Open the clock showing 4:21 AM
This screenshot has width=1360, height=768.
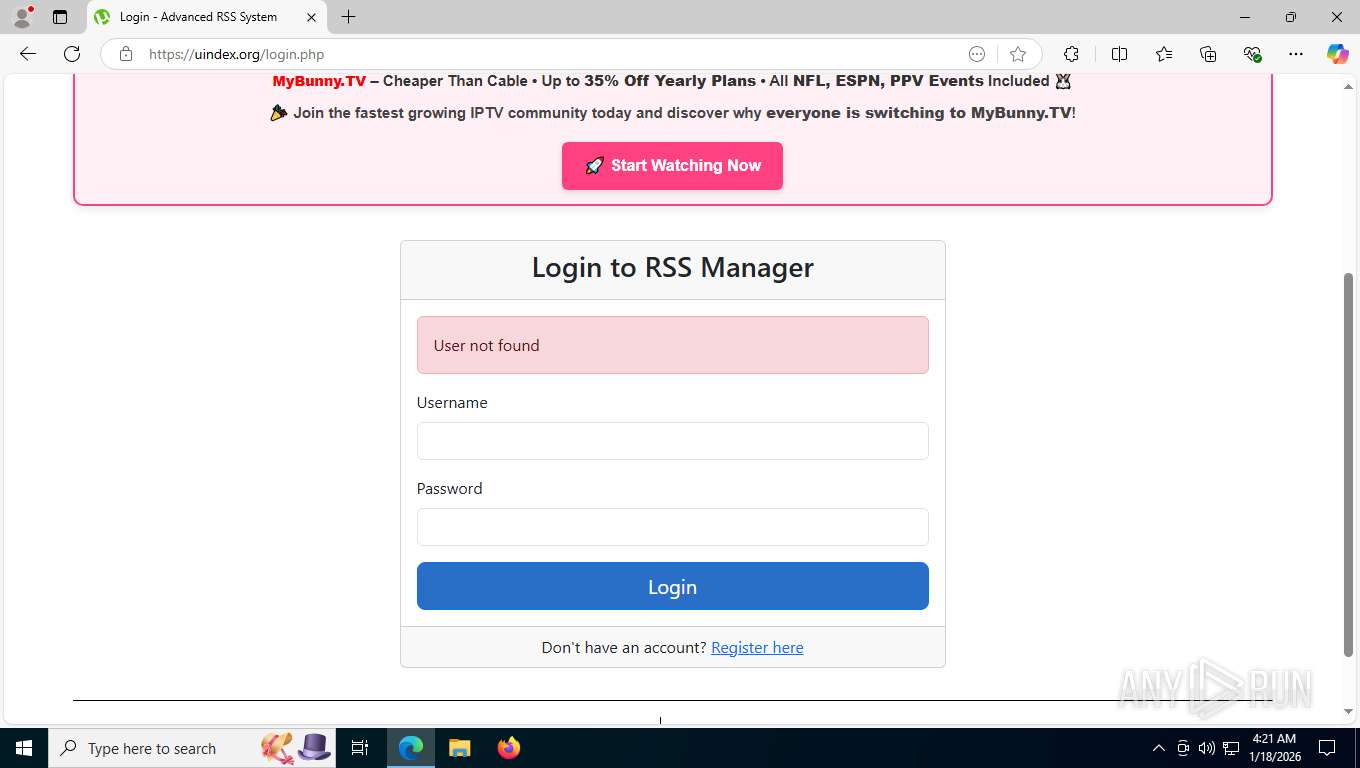(x=1274, y=748)
